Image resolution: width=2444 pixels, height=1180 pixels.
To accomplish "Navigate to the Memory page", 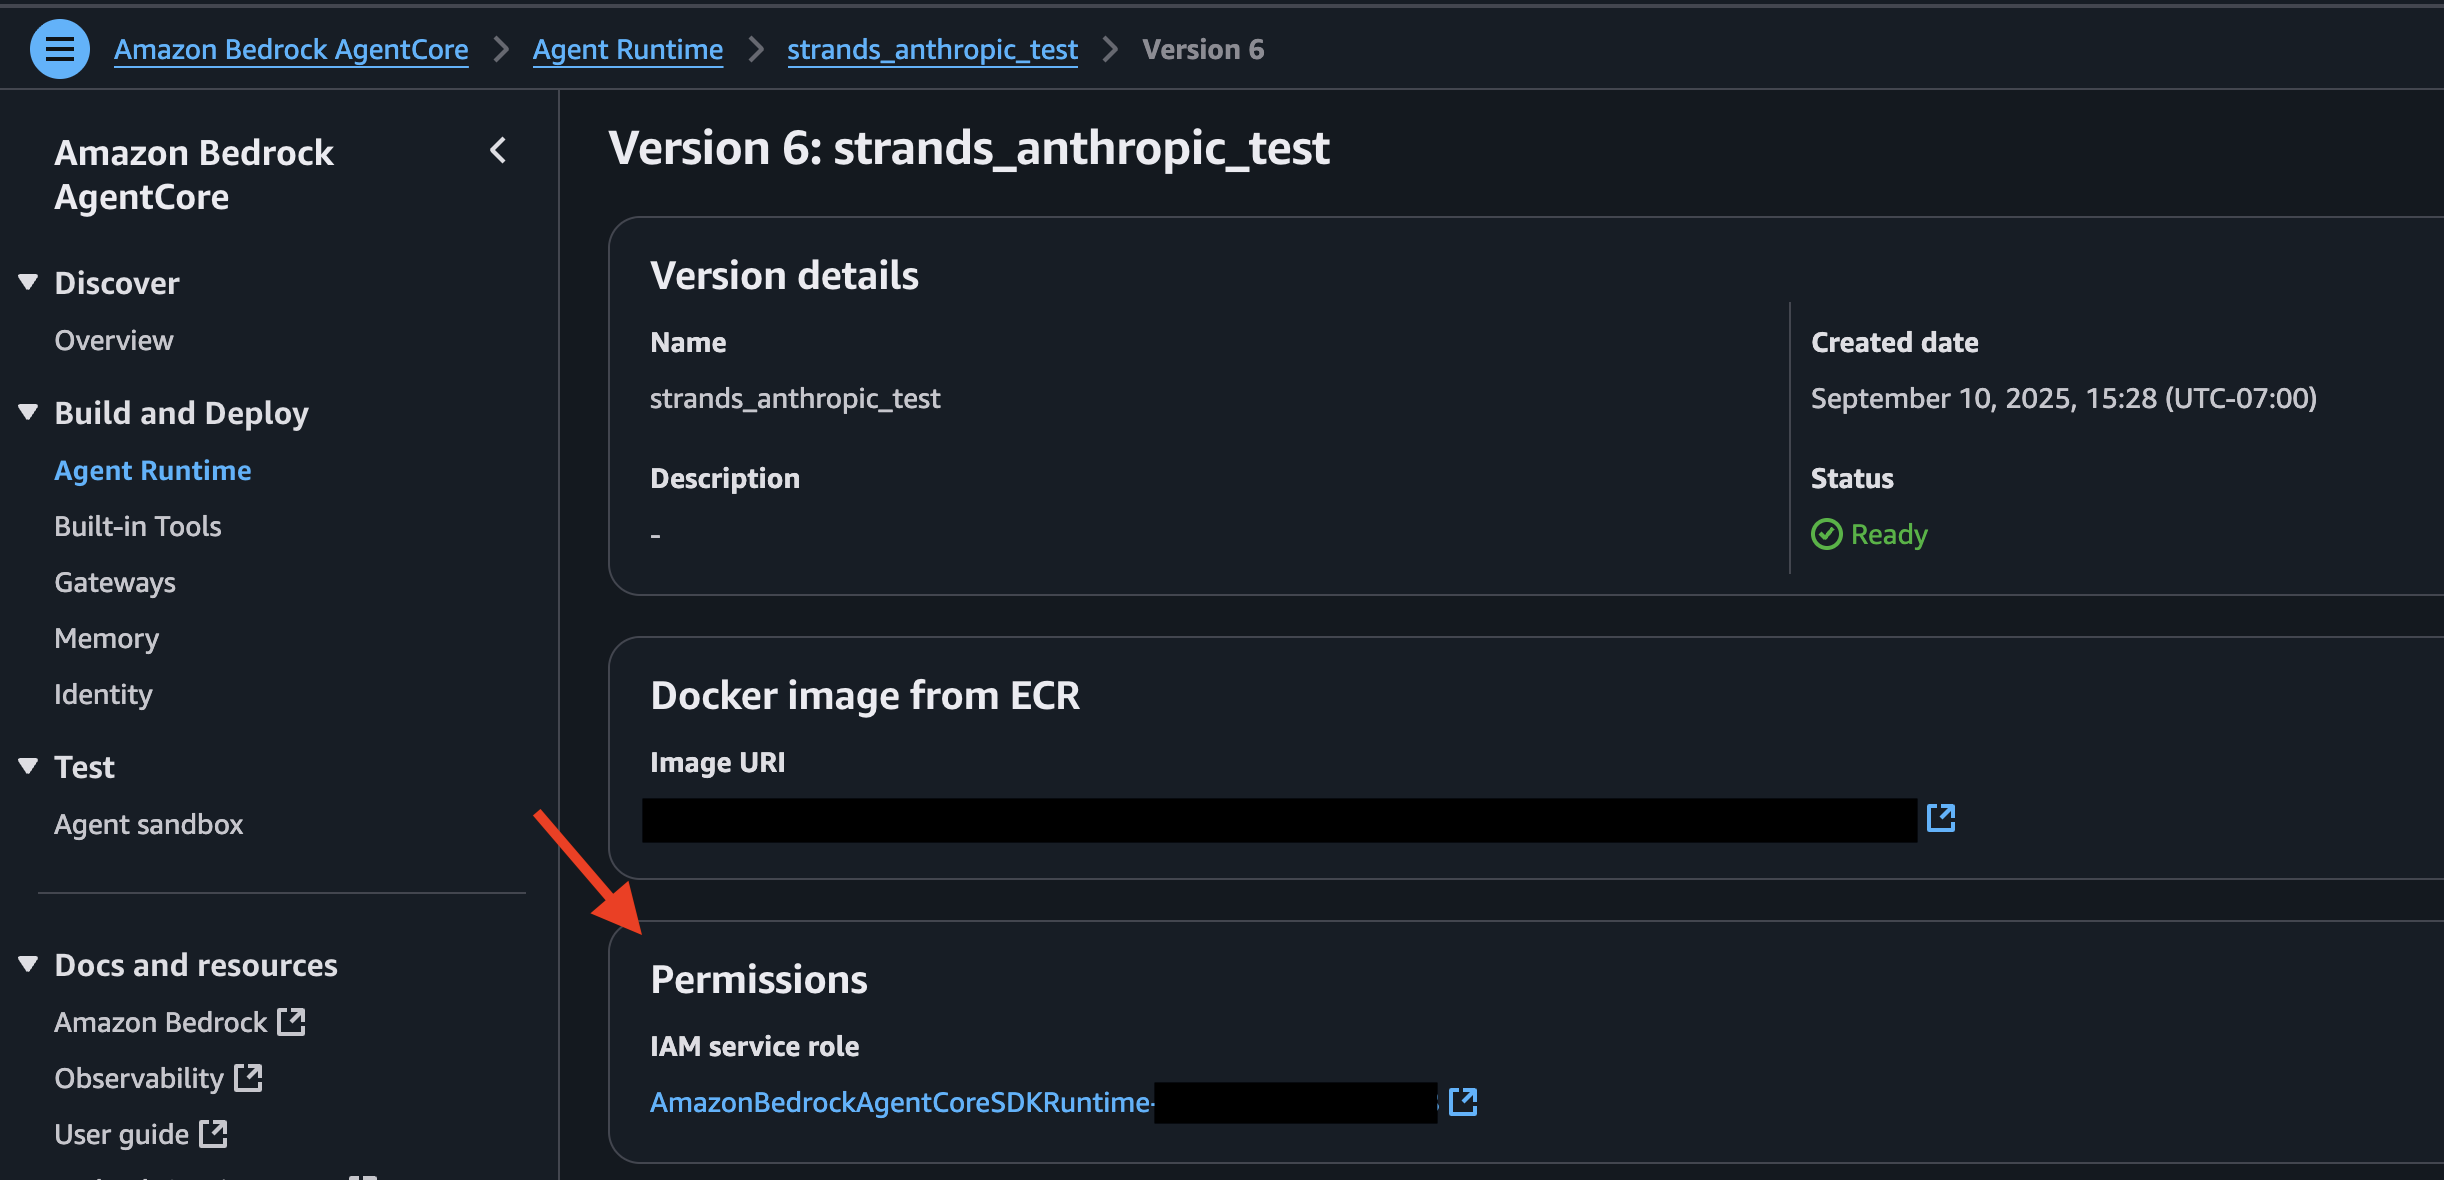I will (x=107, y=638).
